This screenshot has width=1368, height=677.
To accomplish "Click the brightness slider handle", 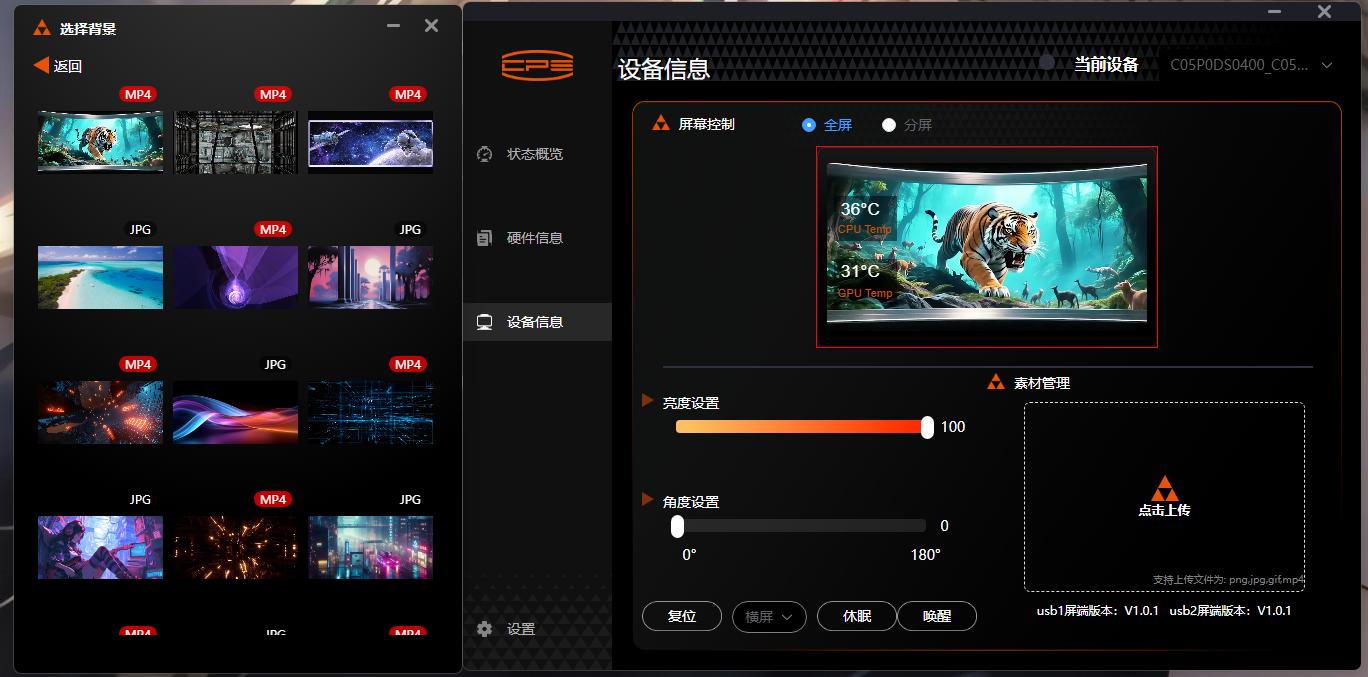I will click(x=927, y=427).
